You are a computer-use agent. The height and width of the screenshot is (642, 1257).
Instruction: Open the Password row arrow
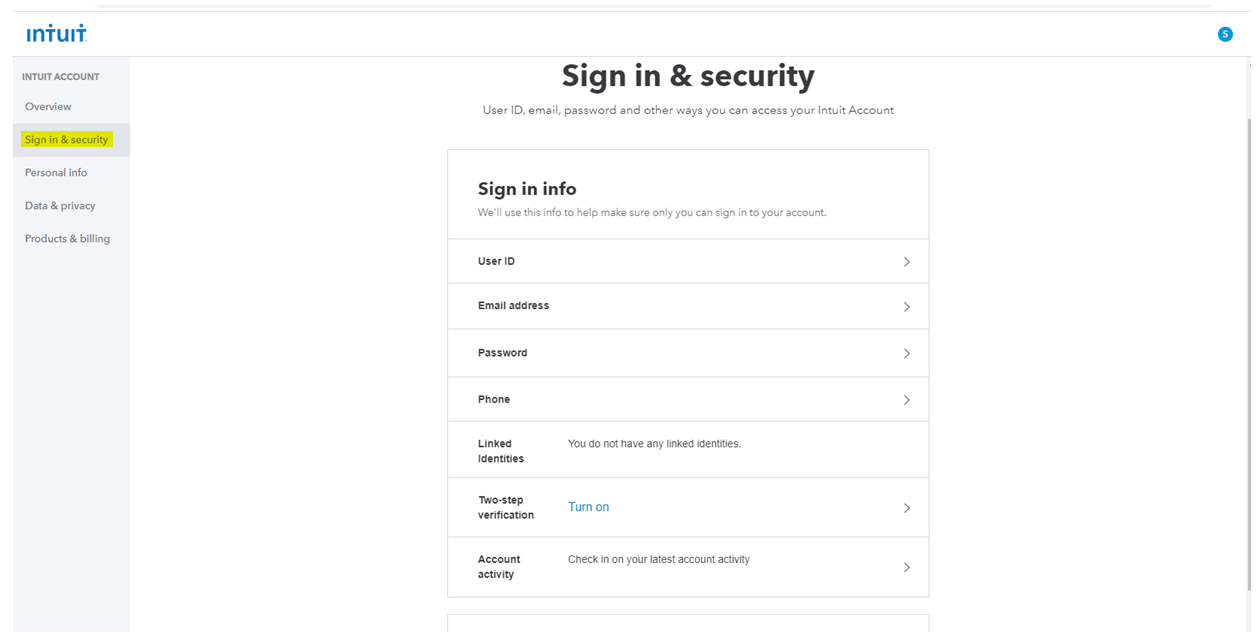tap(907, 354)
